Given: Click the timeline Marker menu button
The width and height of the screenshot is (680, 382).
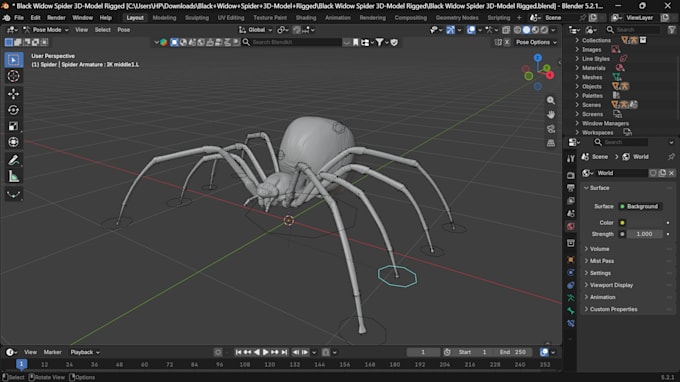Looking at the screenshot, I should point(52,352).
